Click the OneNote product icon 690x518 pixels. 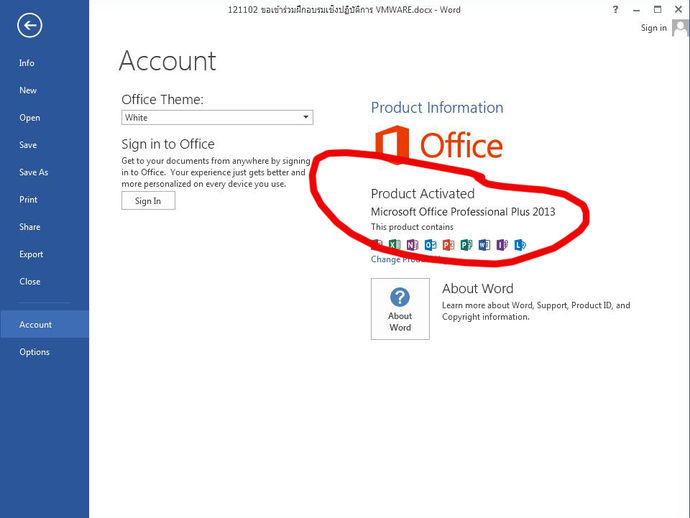pyautogui.click(x=412, y=244)
